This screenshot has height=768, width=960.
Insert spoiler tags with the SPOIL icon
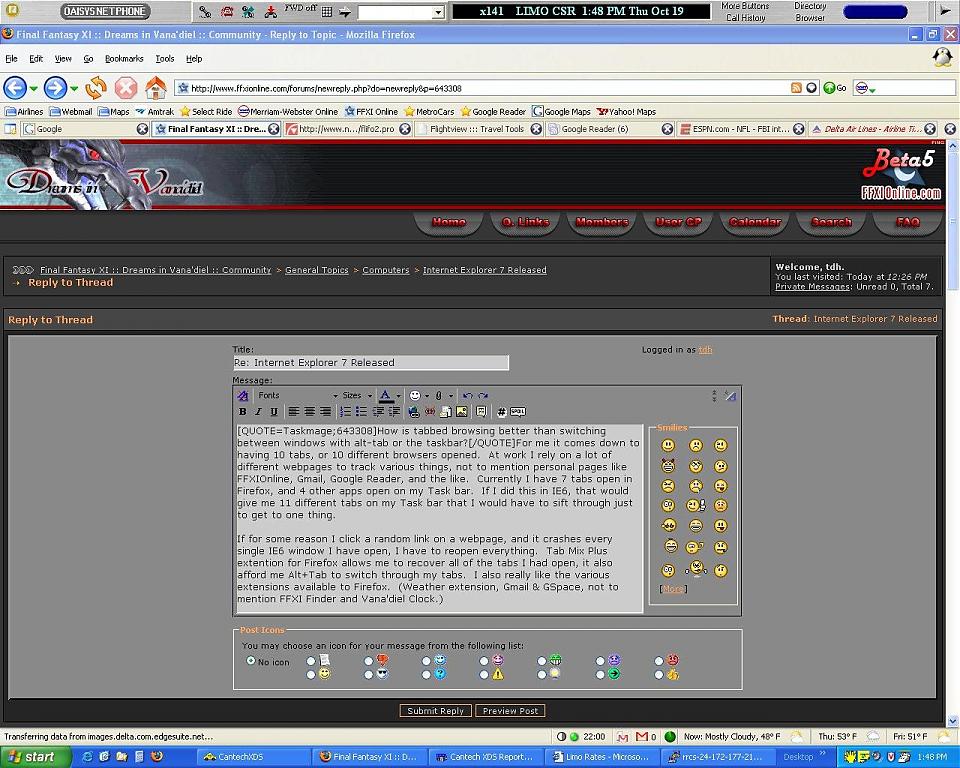(x=518, y=412)
